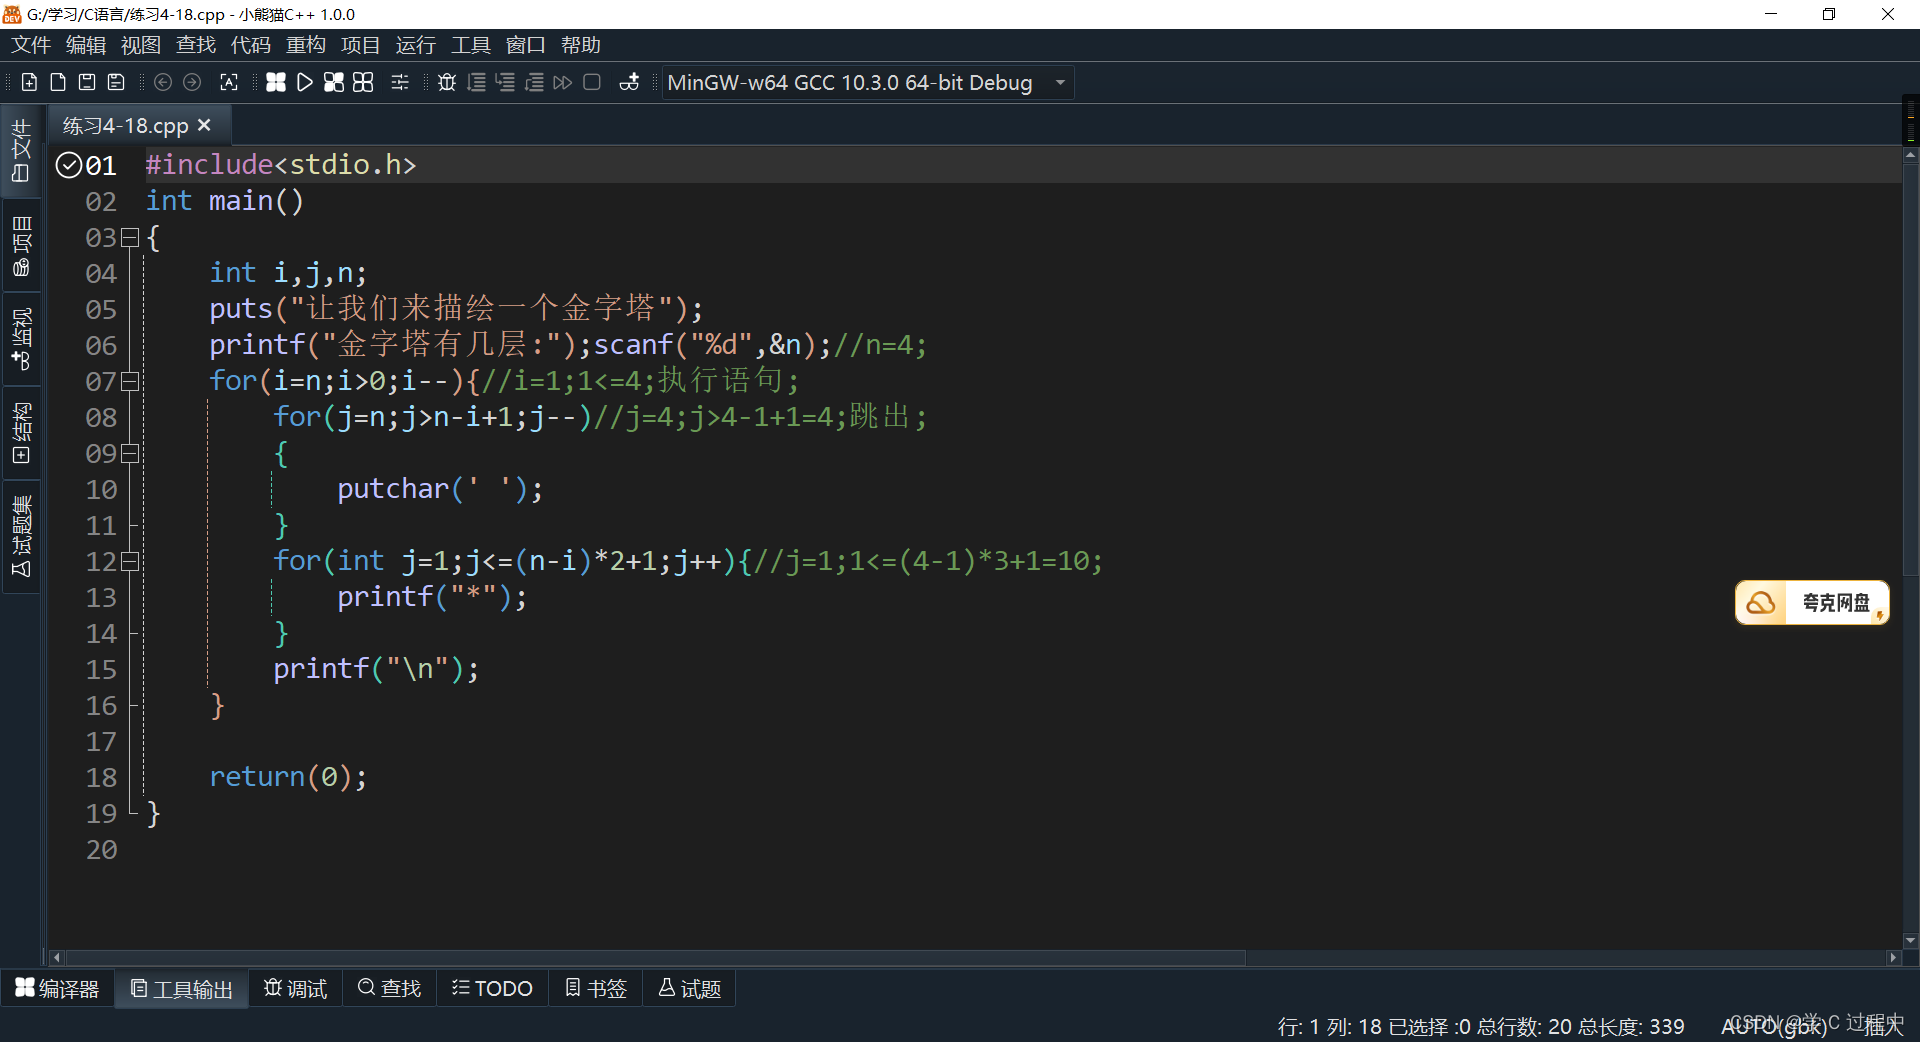Image resolution: width=1920 pixels, height=1042 pixels.
Task: Open compiler options sliders icon
Action: click(400, 82)
